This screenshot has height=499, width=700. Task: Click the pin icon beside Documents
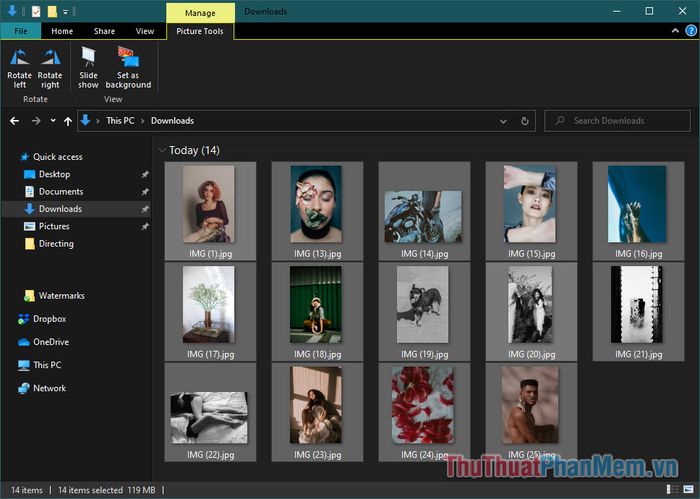pyautogui.click(x=145, y=192)
